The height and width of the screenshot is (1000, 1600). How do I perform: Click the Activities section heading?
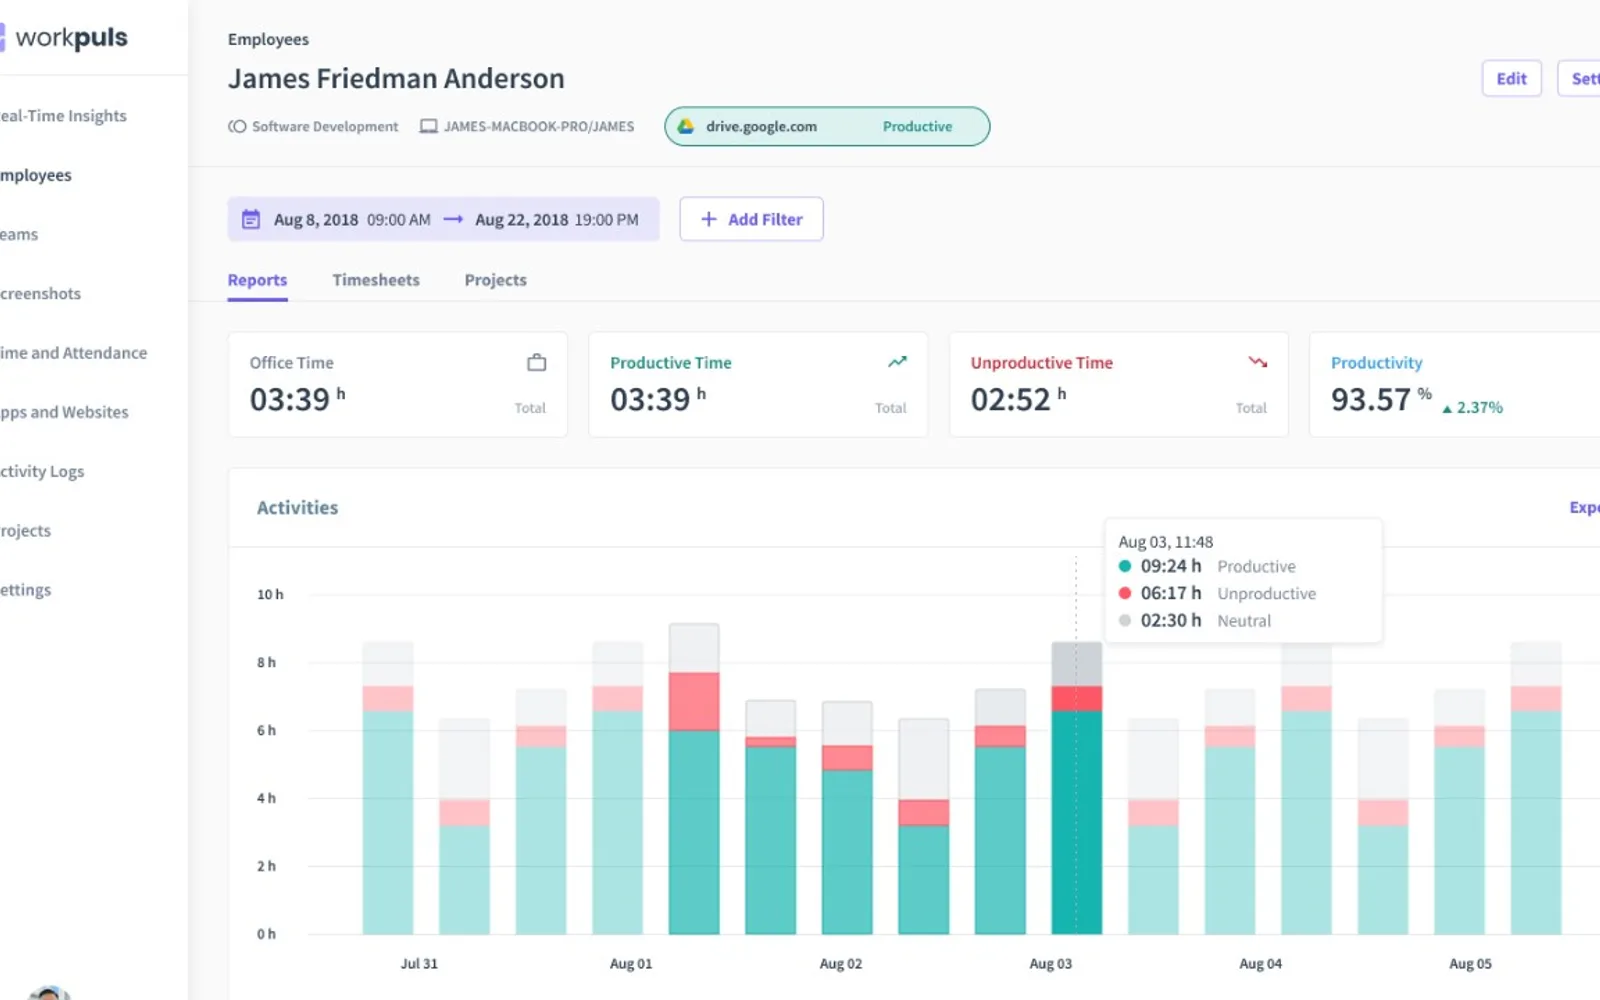point(297,508)
